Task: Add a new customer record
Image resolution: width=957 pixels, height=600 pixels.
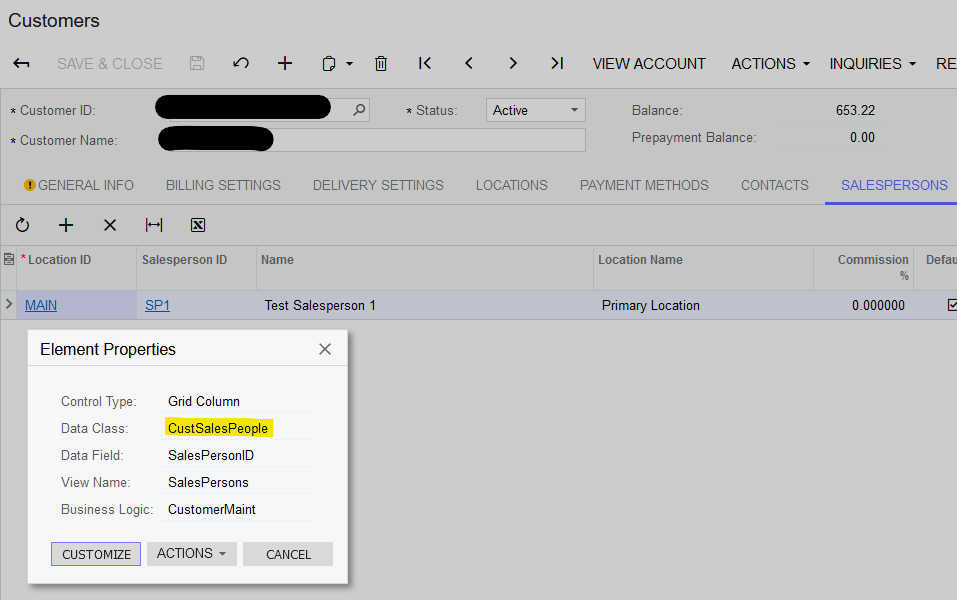Action: 285,63
